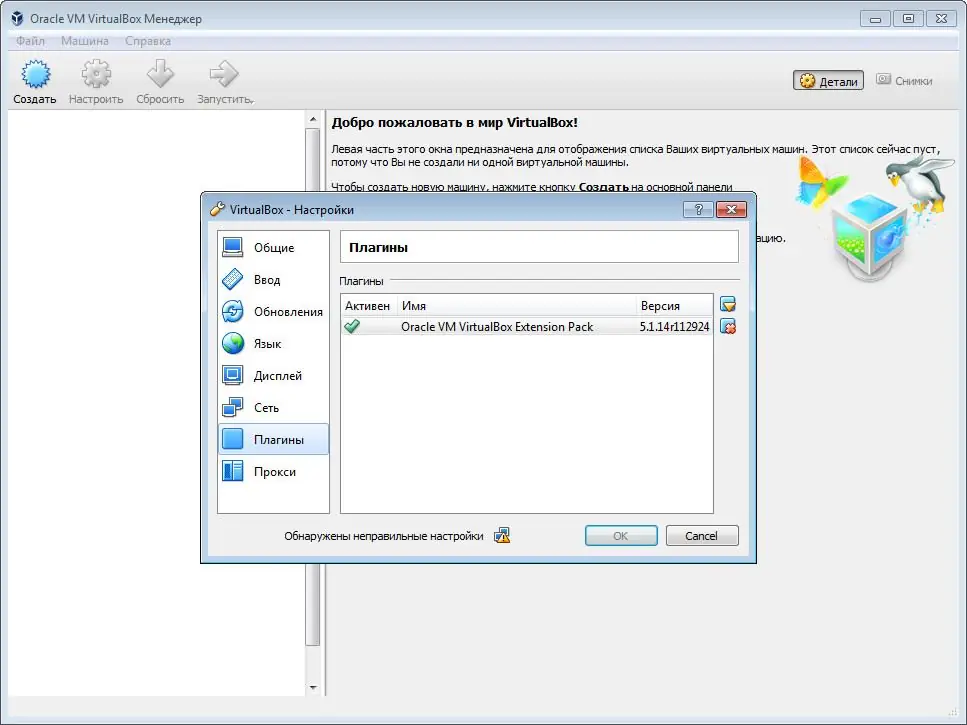The height and width of the screenshot is (725, 967).
Task: Confirm settings with the OK button
Action: [x=621, y=536]
